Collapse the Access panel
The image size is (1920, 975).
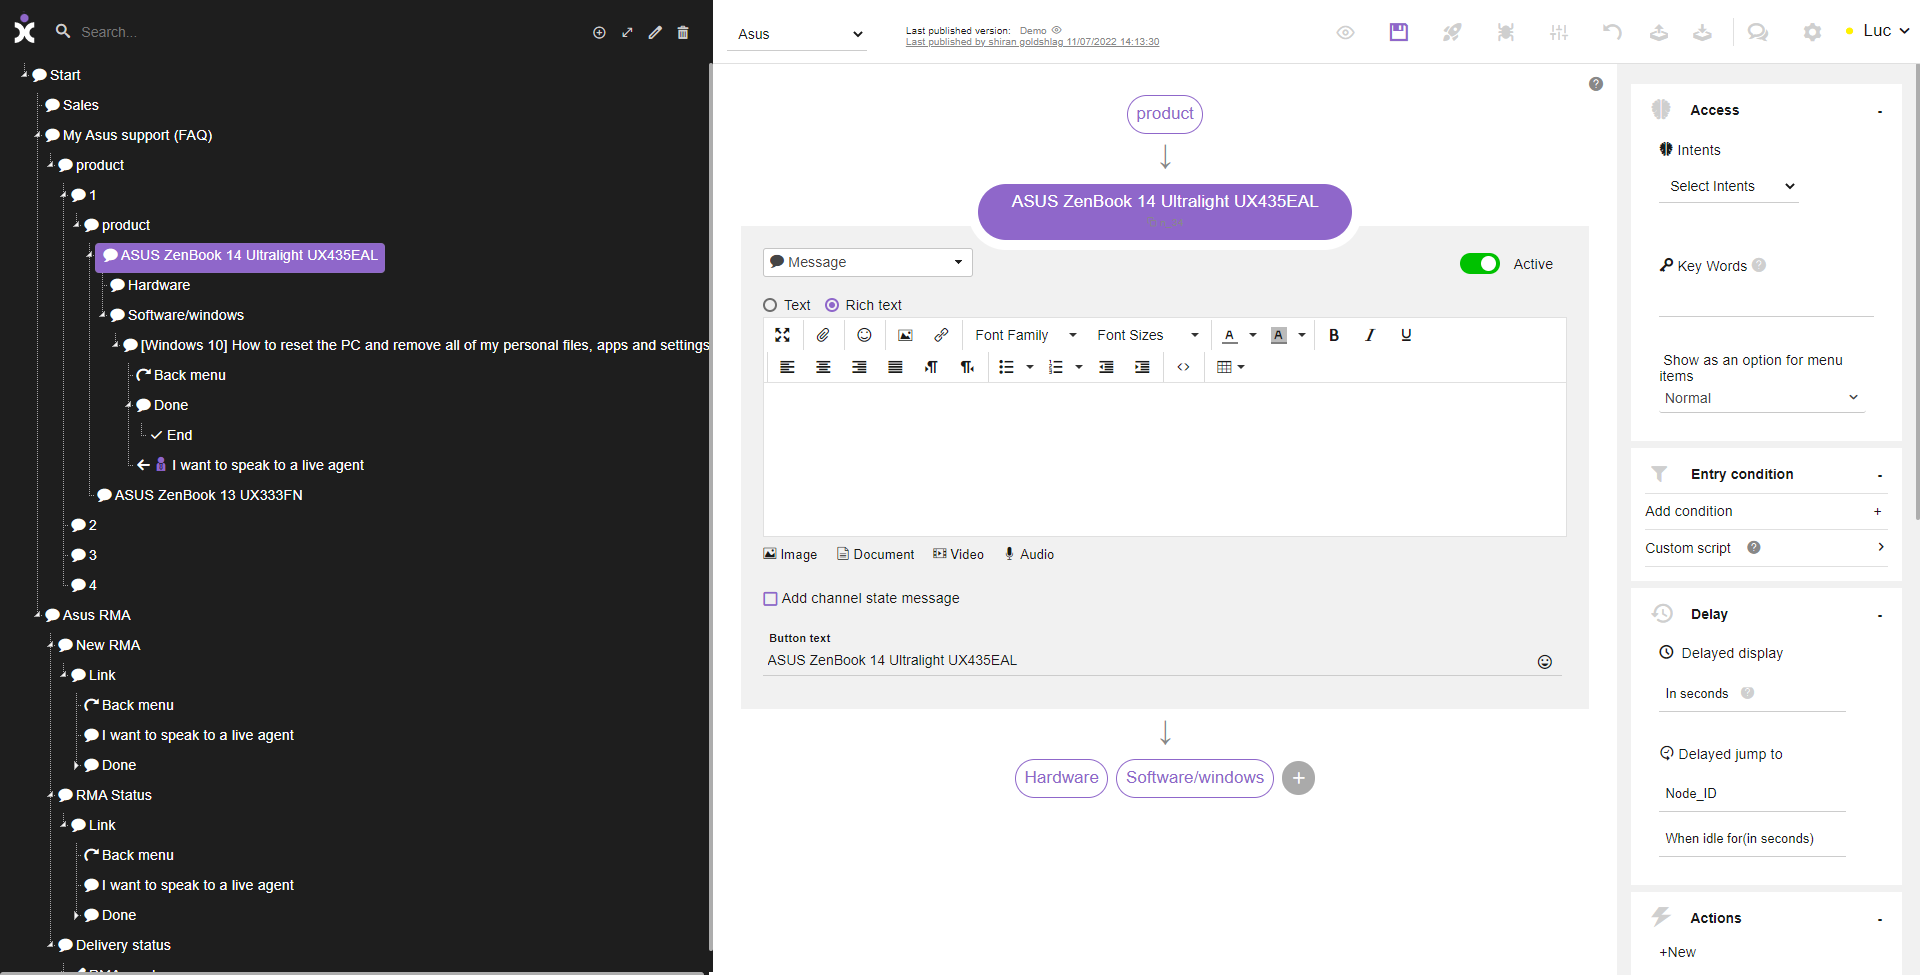(x=1880, y=111)
